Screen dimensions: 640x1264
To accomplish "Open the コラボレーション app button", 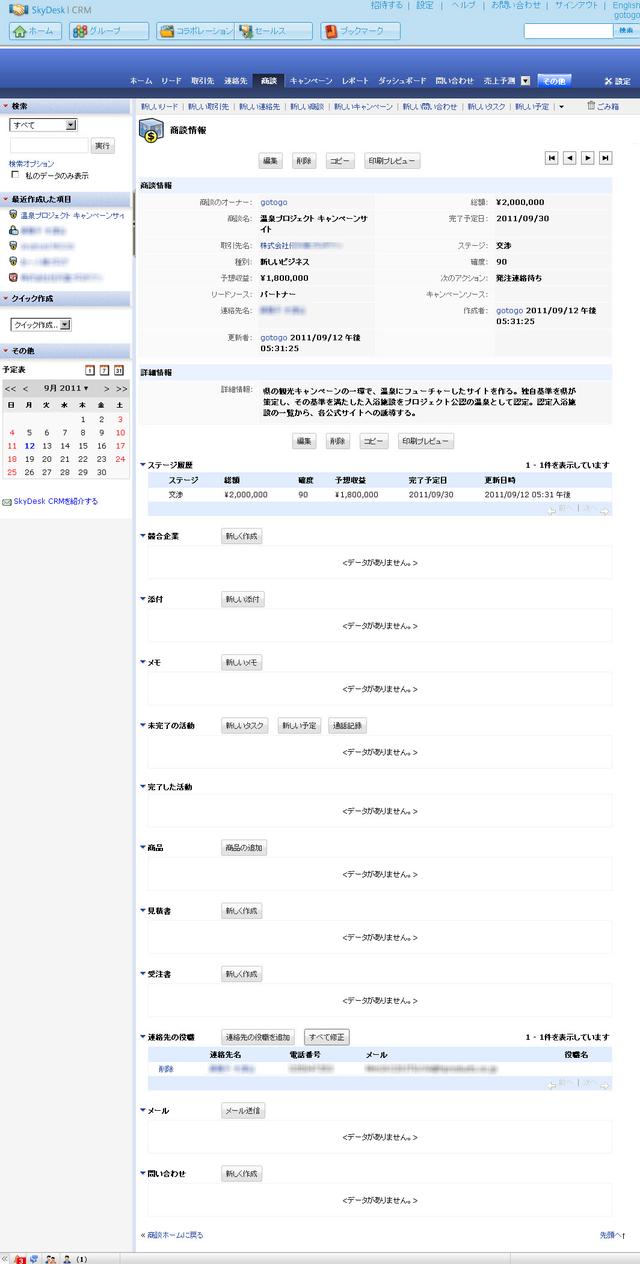I will (x=195, y=31).
